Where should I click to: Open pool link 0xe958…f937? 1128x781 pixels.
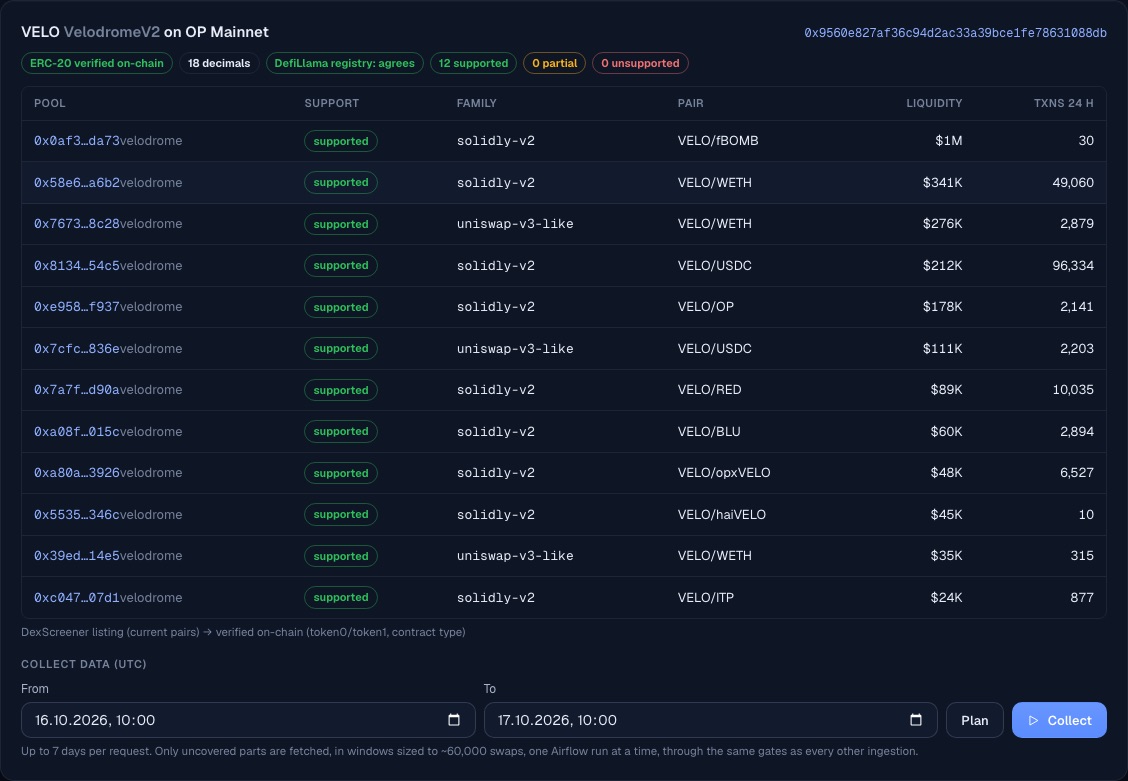click(x=77, y=306)
